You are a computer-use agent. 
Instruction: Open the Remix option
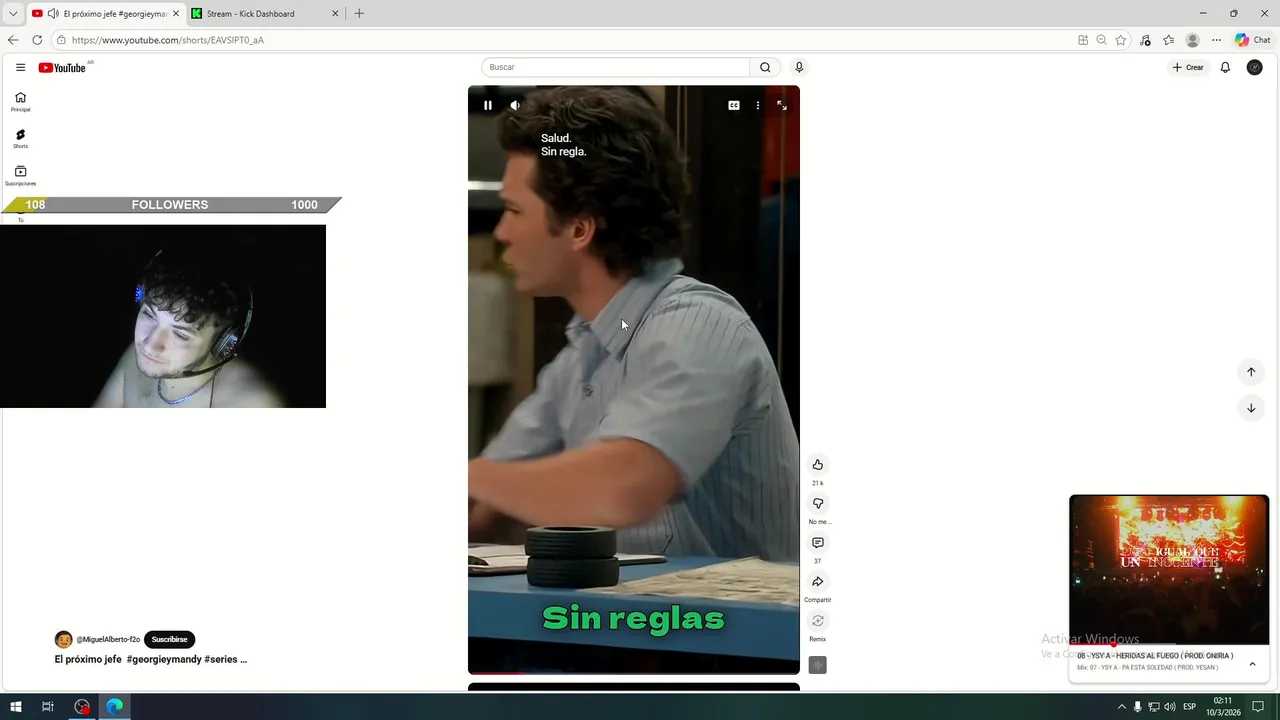click(x=817, y=620)
